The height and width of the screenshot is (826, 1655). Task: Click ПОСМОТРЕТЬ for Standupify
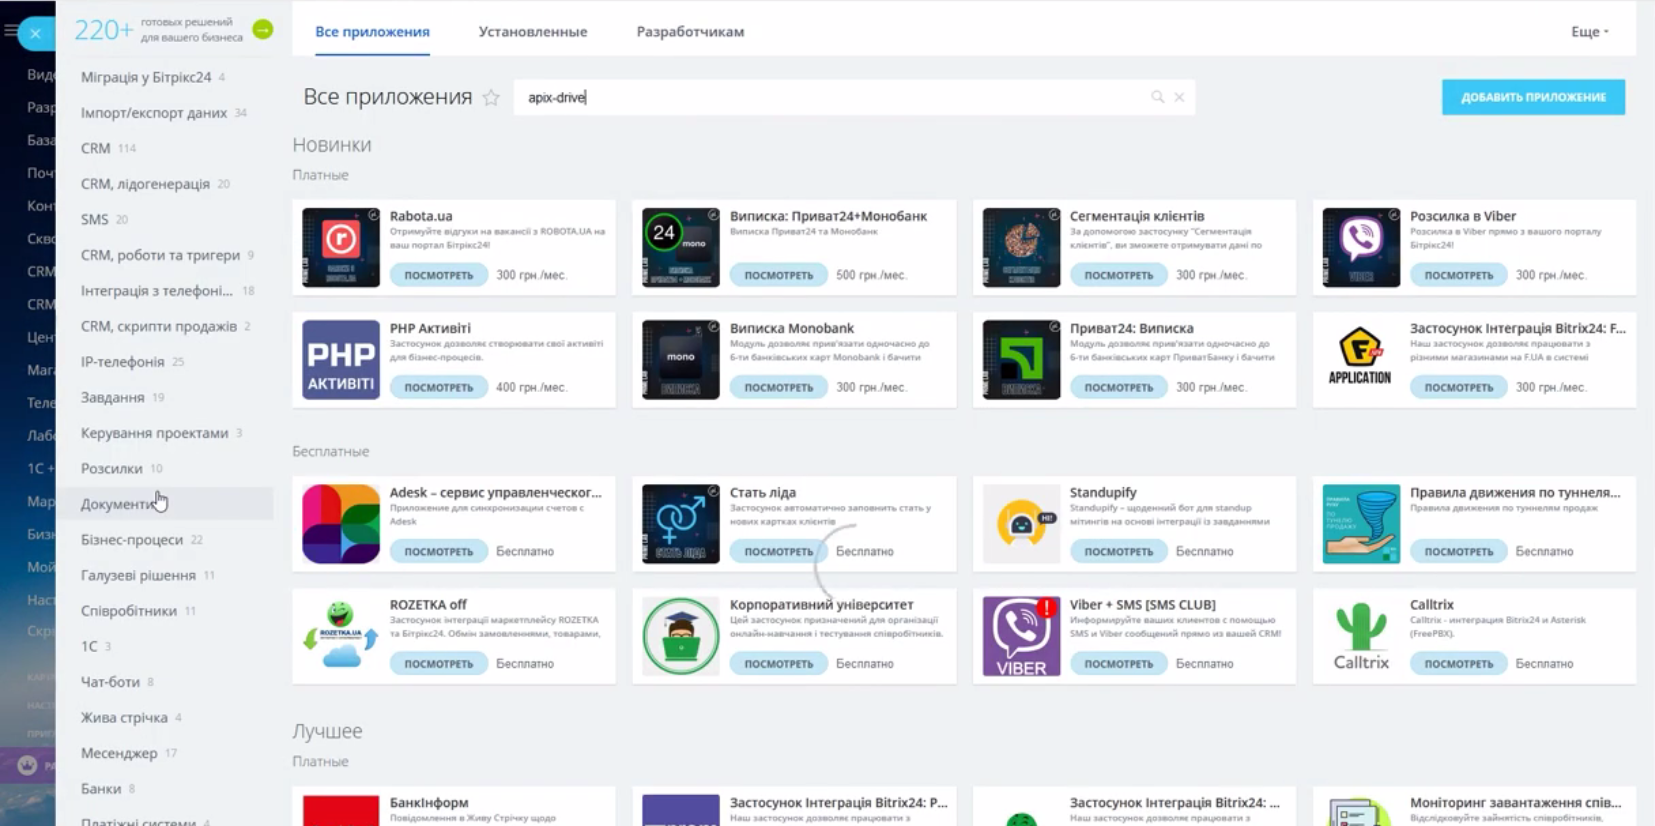[1119, 551]
